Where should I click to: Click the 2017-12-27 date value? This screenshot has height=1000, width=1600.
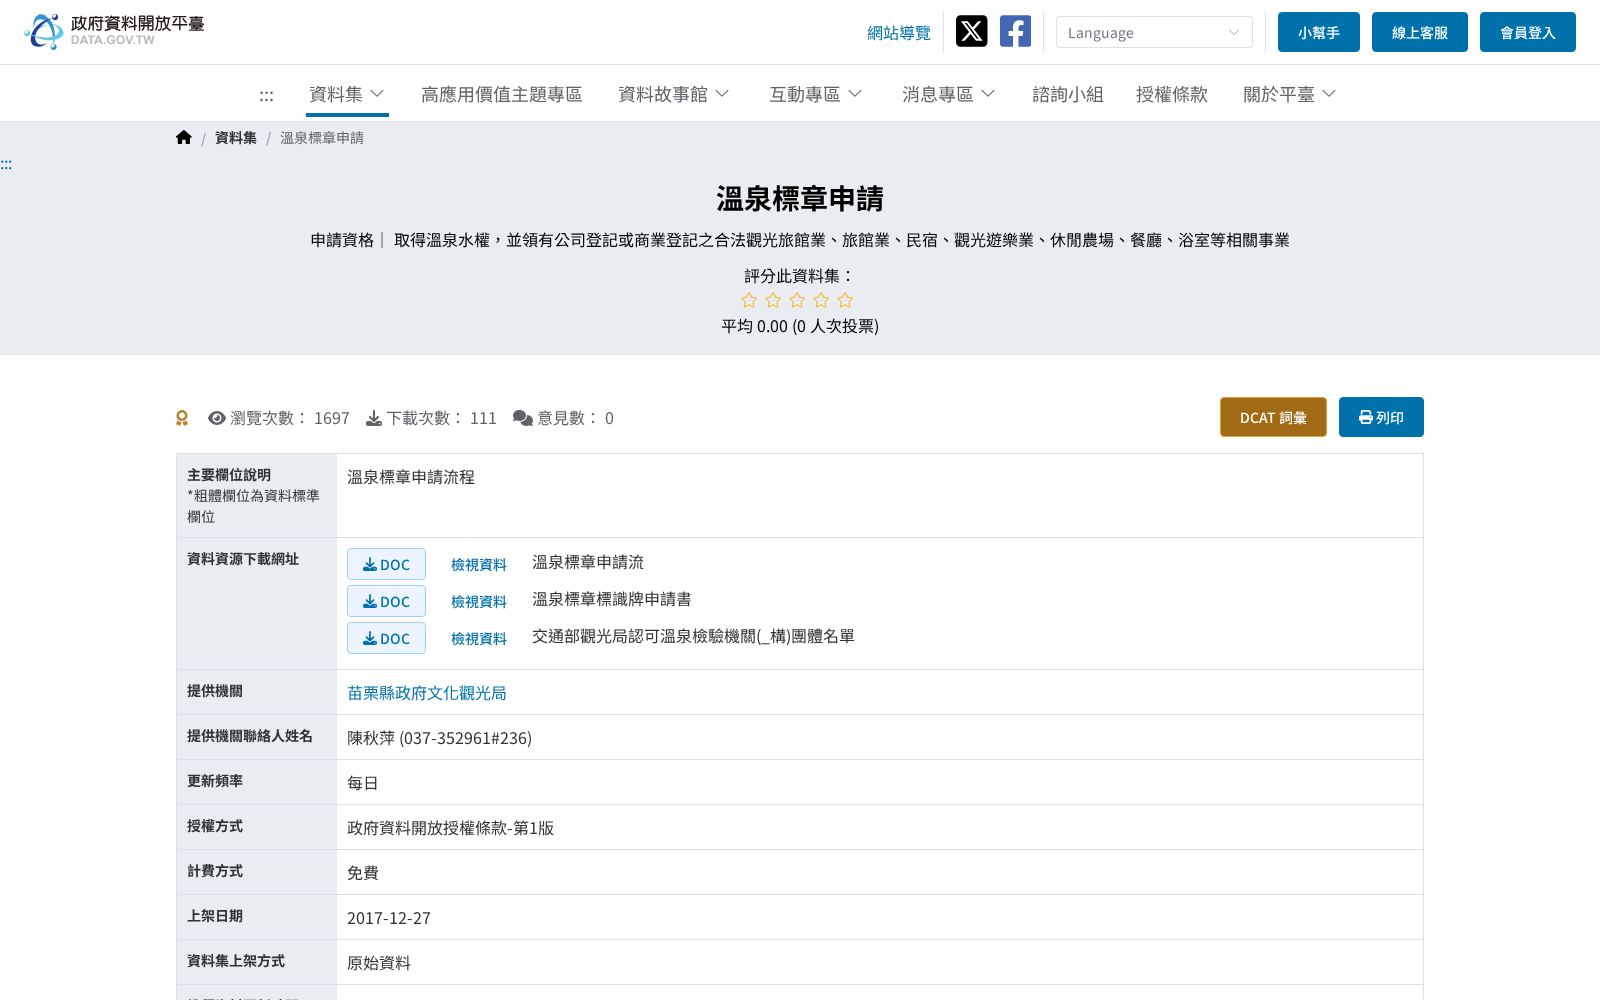click(389, 918)
